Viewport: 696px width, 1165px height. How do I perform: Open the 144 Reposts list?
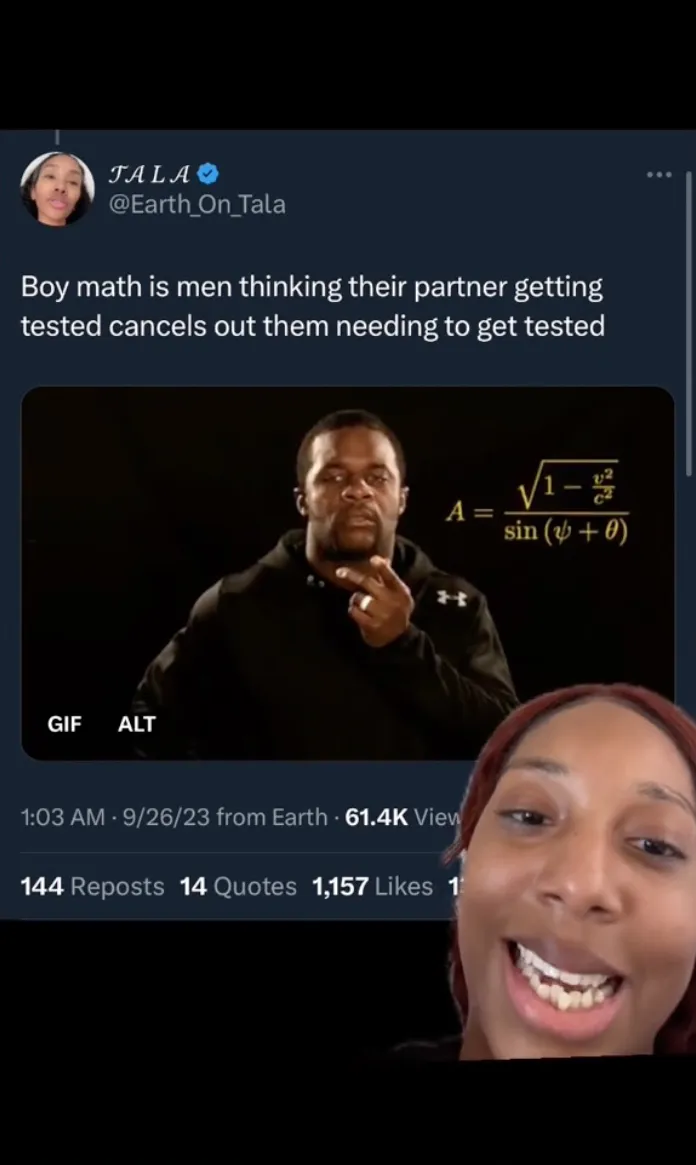pyautogui.click(x=93, y=886)
